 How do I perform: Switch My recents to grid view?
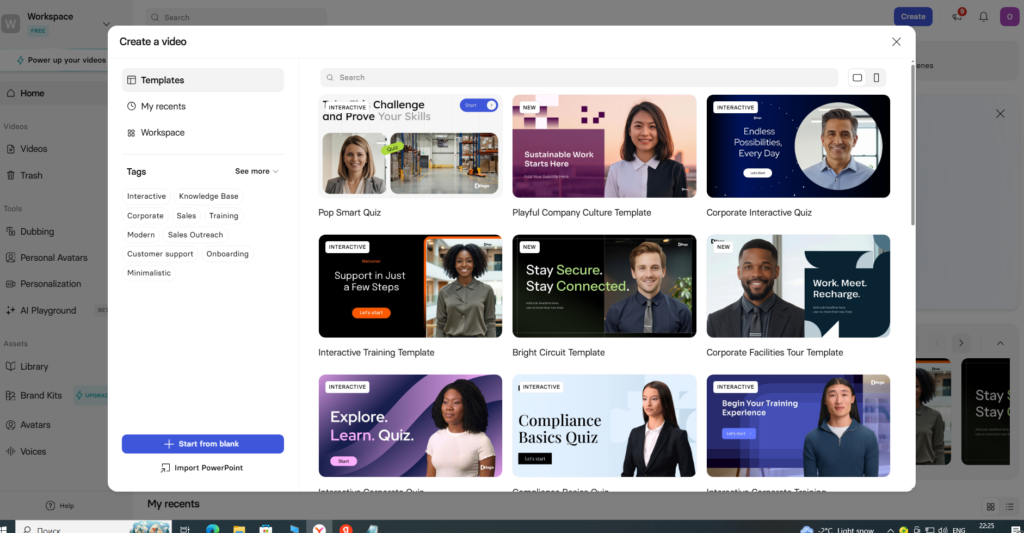990,507
